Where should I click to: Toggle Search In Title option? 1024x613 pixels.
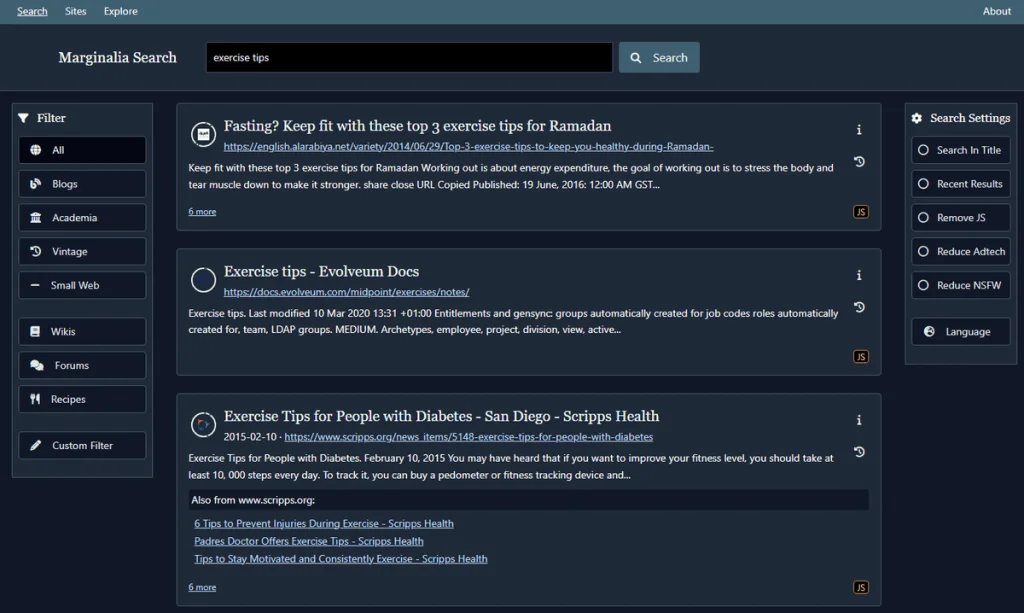pos(961,150)
